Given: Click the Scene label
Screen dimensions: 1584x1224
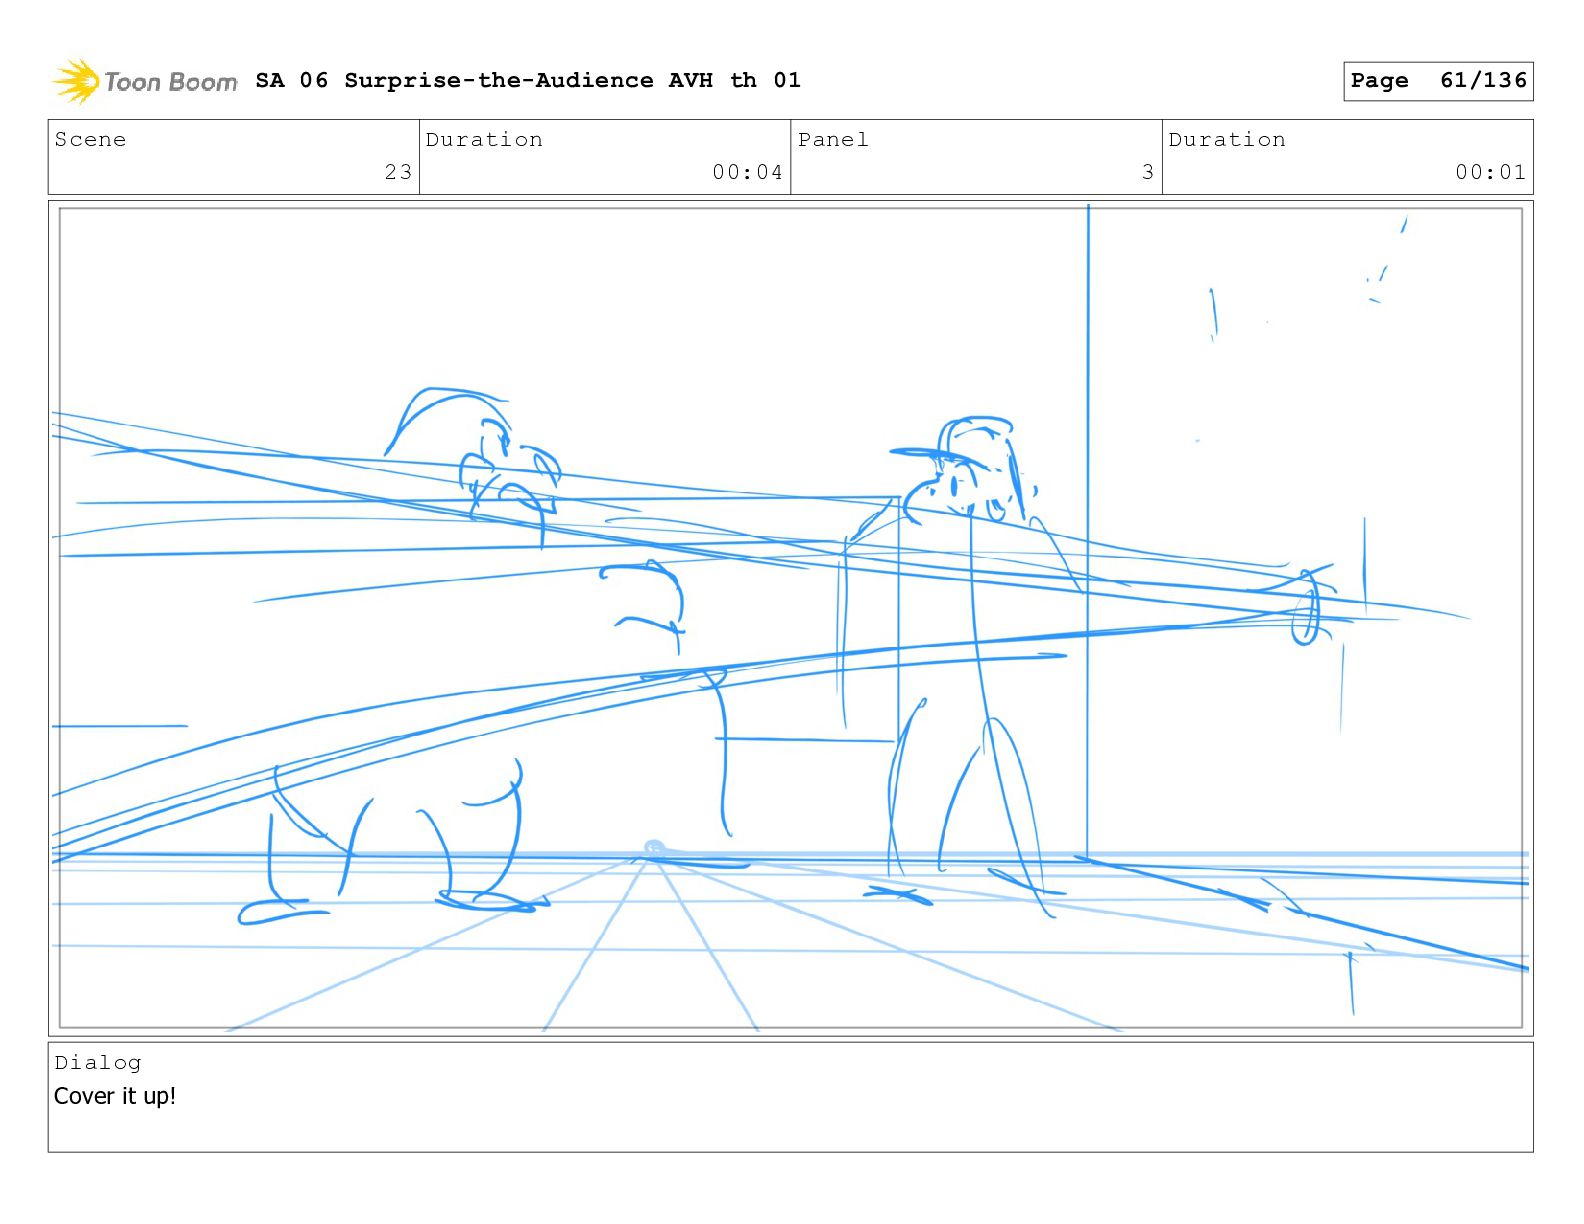Looking at the screenshot, I should [x=90, y=140].
